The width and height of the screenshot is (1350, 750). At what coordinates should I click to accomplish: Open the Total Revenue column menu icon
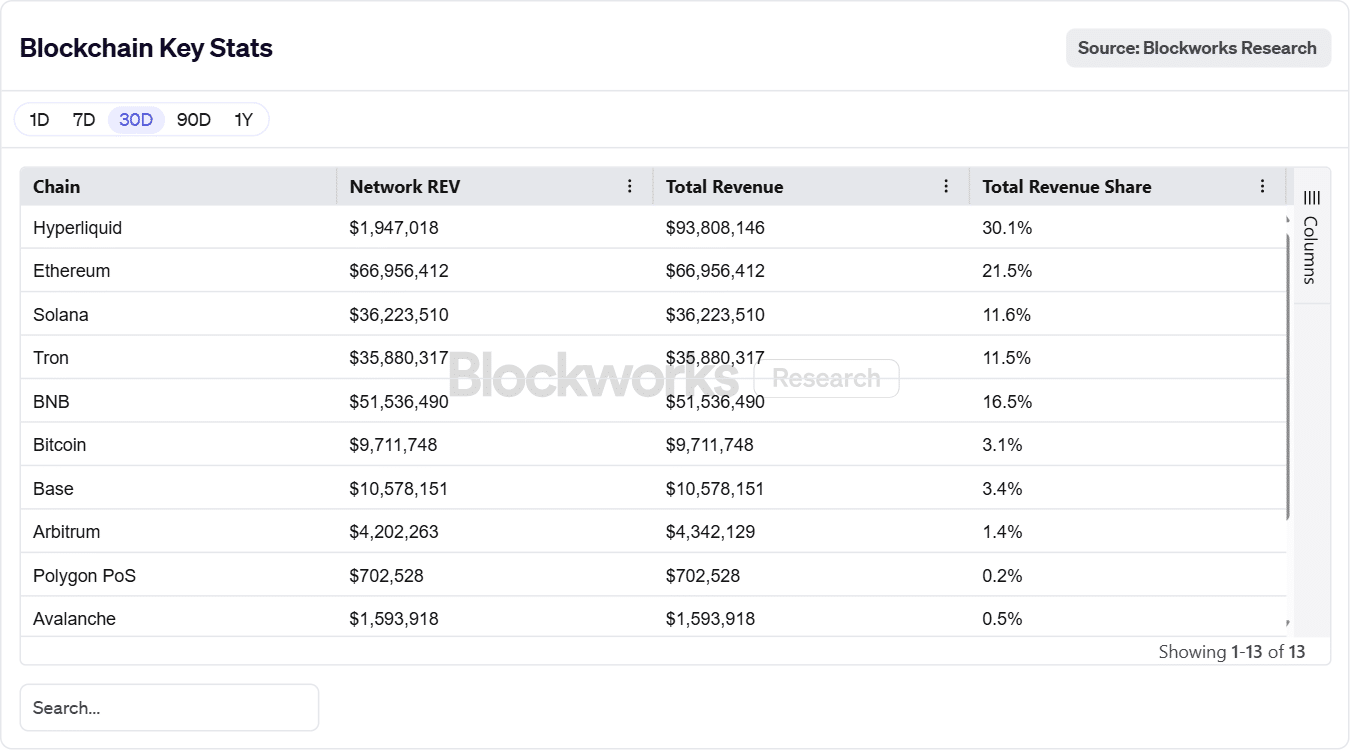pyautogui.click(x=946, y=186)
